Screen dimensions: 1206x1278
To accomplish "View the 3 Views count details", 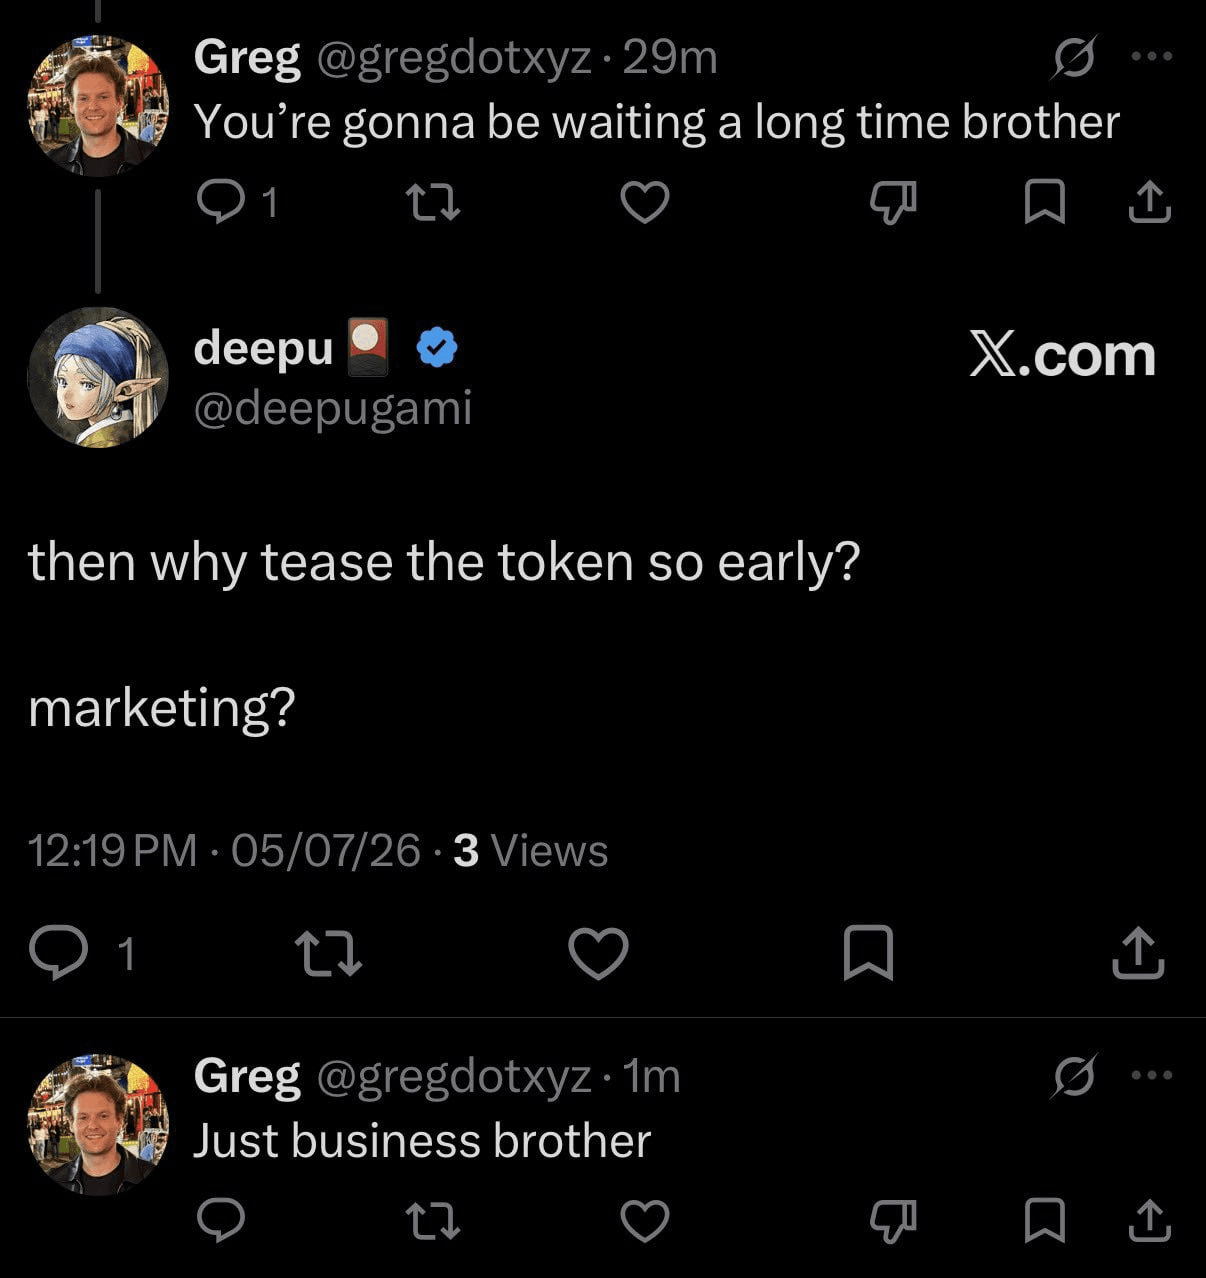I will [530, 851].
